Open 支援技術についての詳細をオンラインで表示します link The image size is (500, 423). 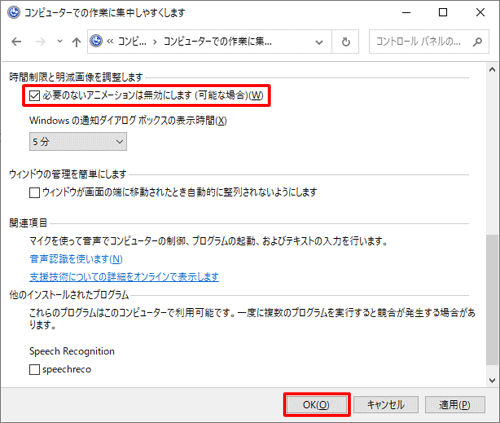(x=124, y=277)
